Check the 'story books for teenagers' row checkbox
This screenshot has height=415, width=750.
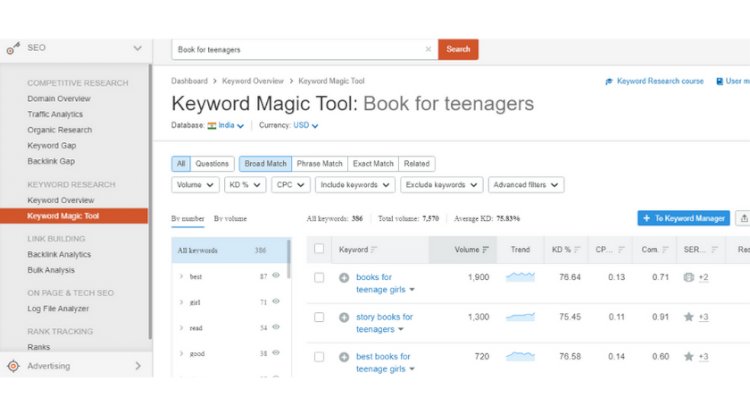pos(319,317)
